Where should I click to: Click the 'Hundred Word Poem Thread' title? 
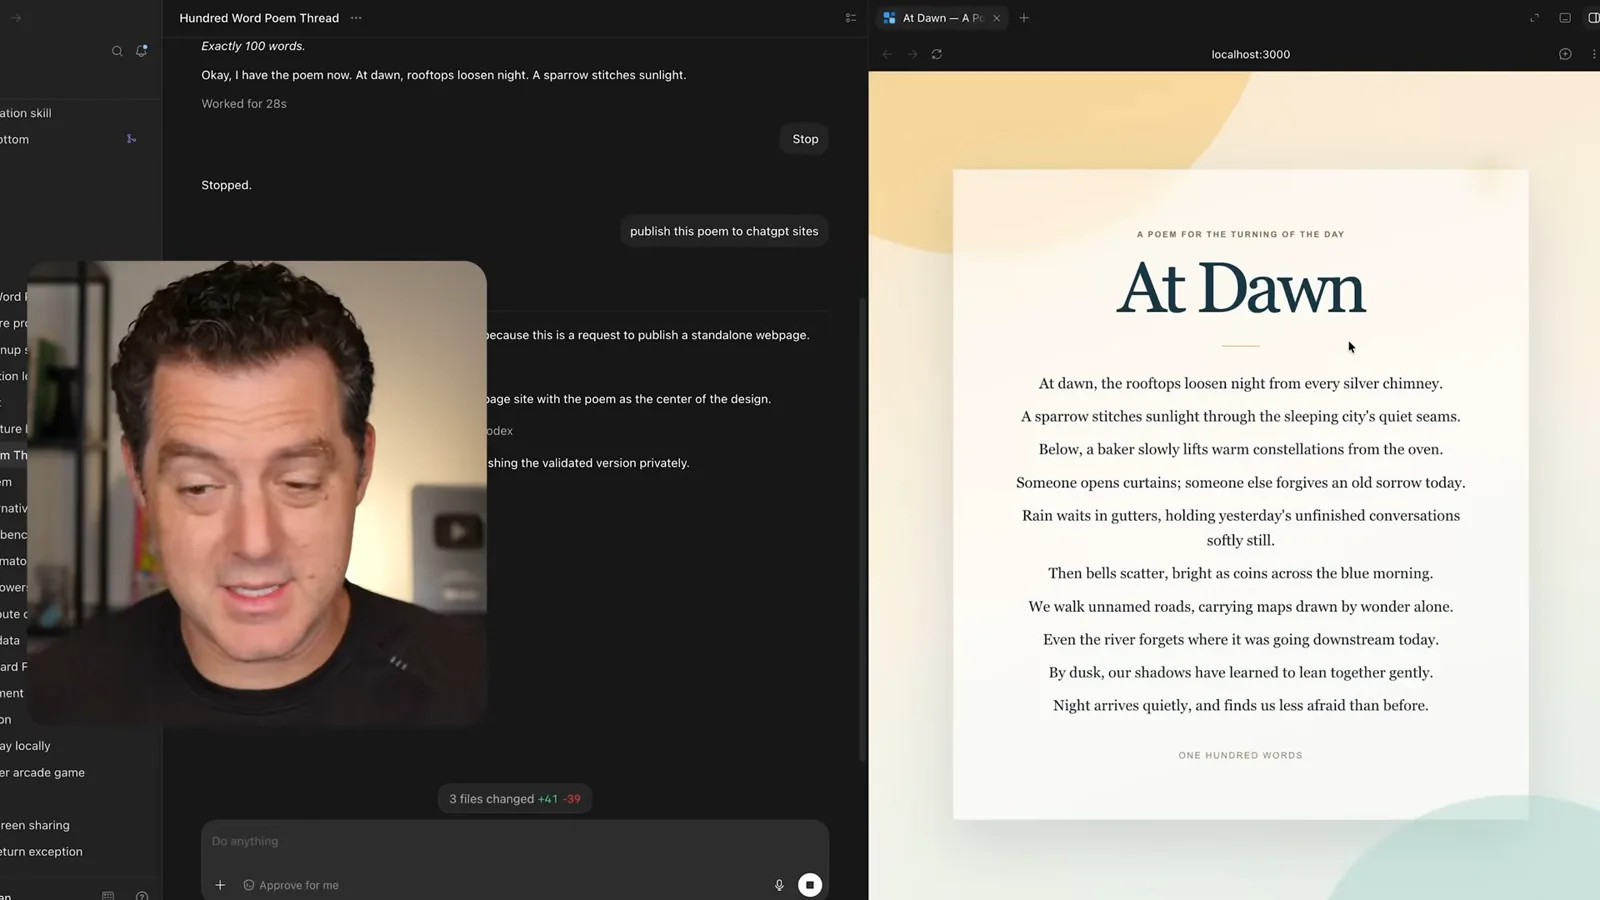259,18
